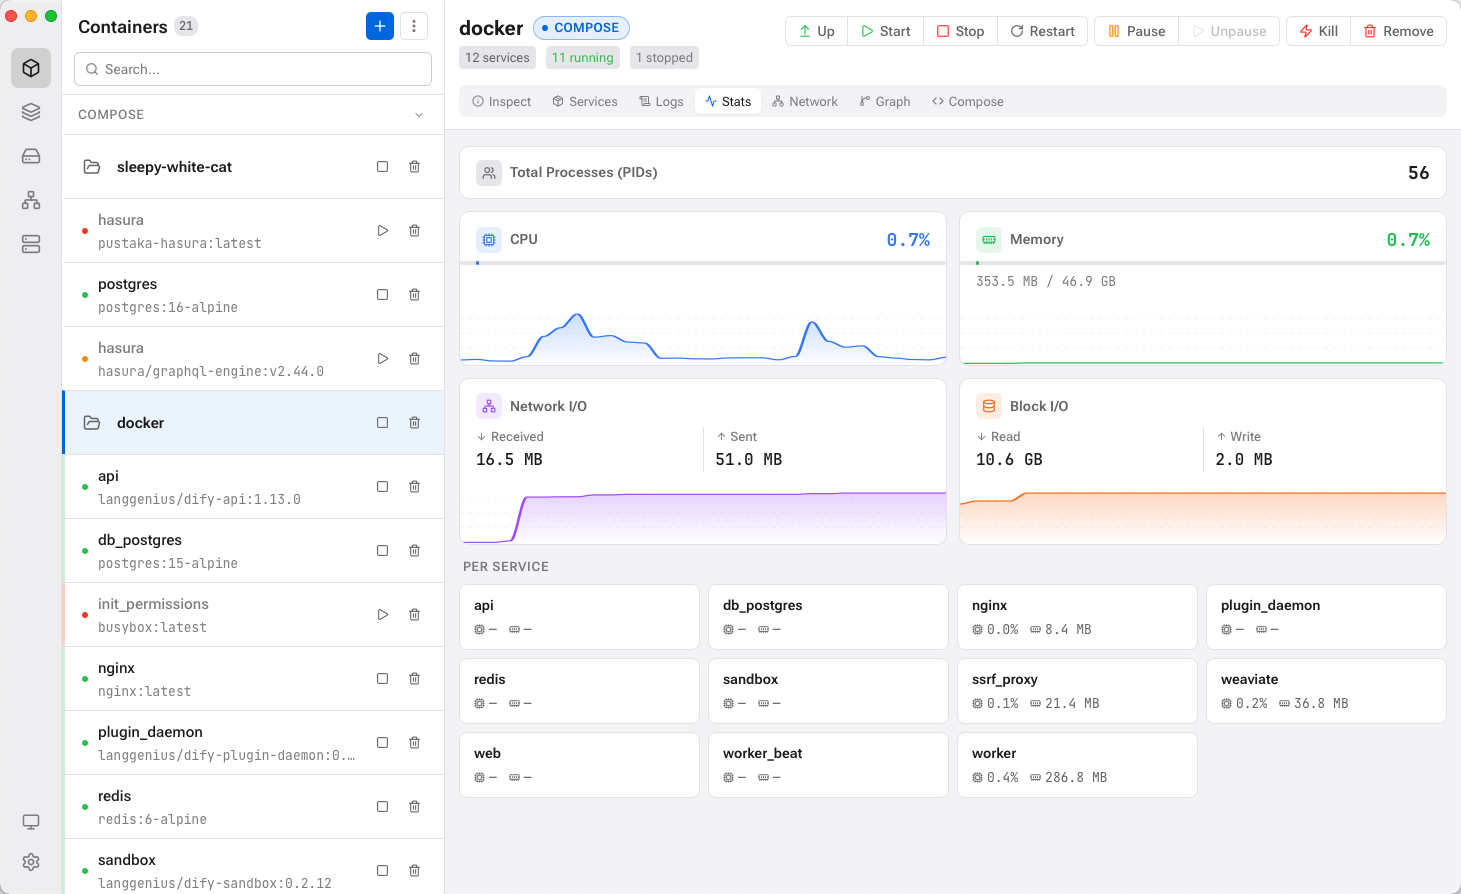Open Settings via the gear icon
The height and width of the screenshot is (894, 1461).
pyautogui.click(x=30, y=862)
